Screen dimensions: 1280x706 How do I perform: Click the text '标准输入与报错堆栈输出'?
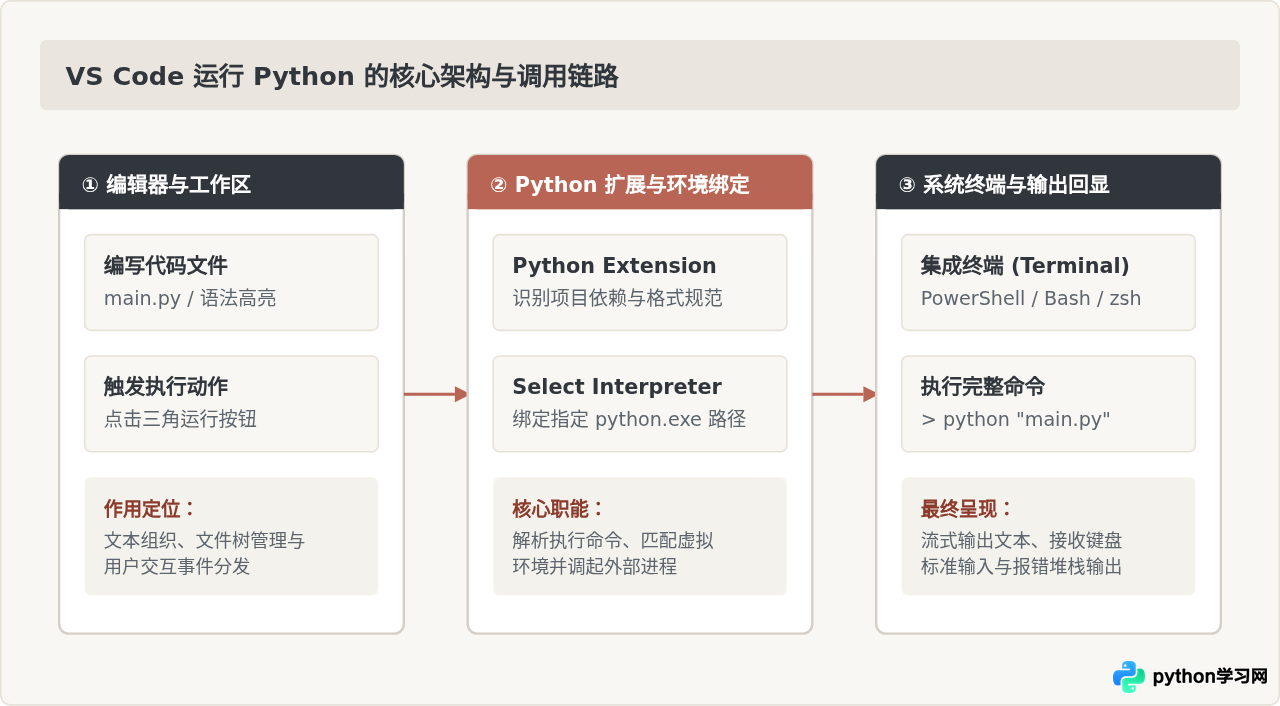click(1021, 566)
